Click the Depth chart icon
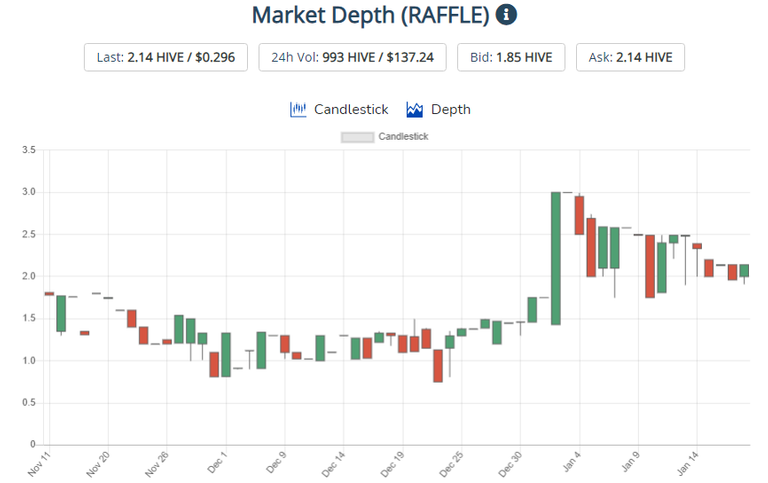Screen dimensions: 768x483 click(x=414, y=109)
